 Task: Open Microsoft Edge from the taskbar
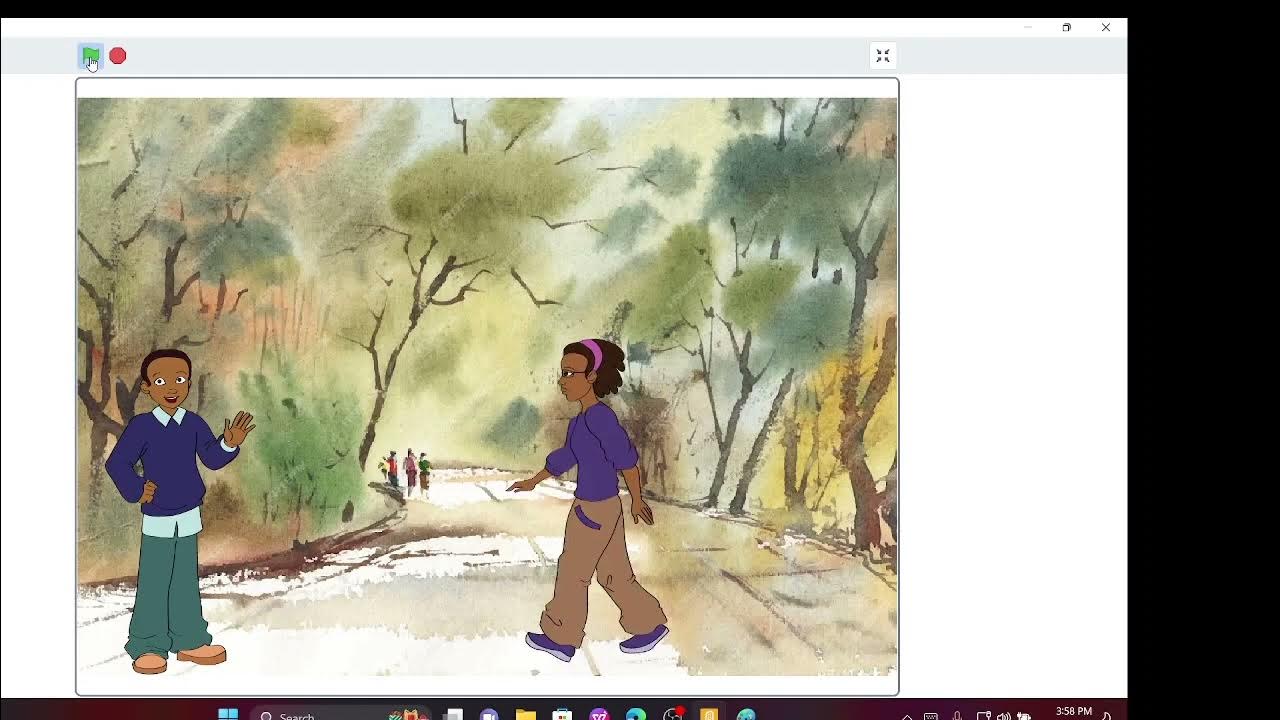[636, 714]
